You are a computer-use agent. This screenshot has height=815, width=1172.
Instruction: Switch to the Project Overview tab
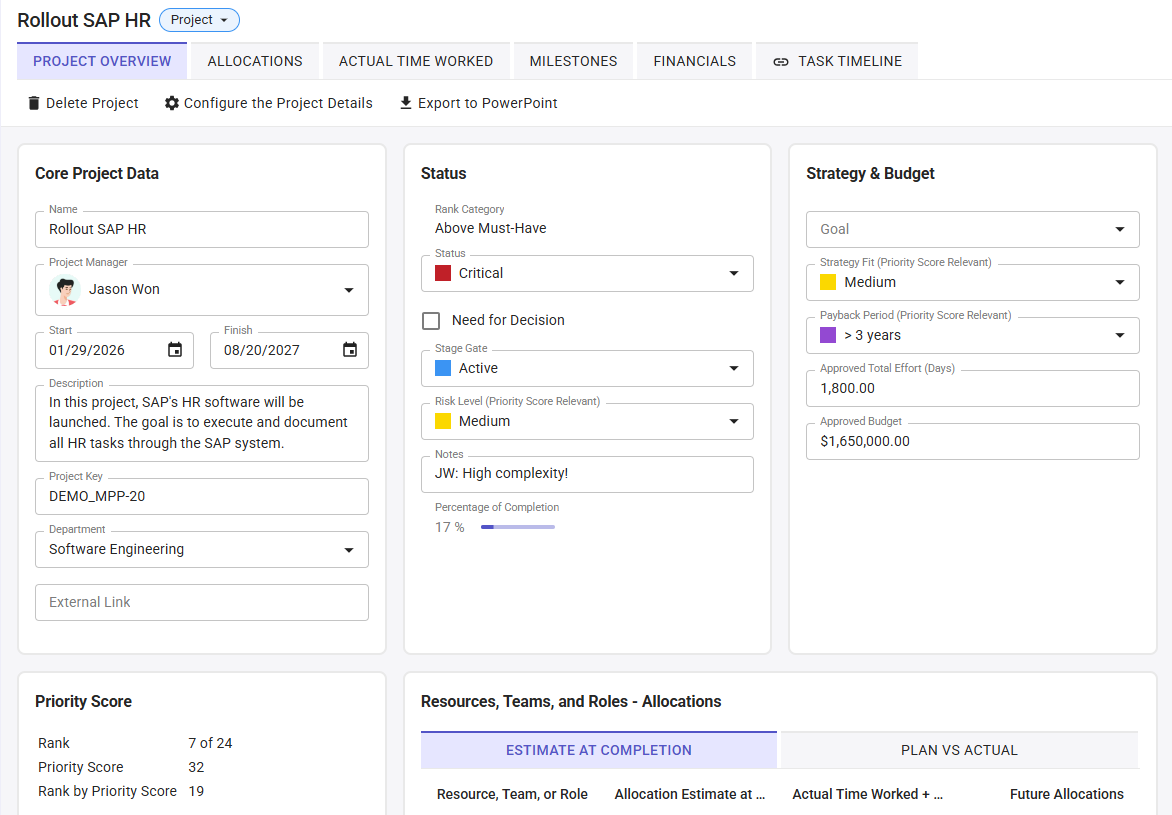102,61
